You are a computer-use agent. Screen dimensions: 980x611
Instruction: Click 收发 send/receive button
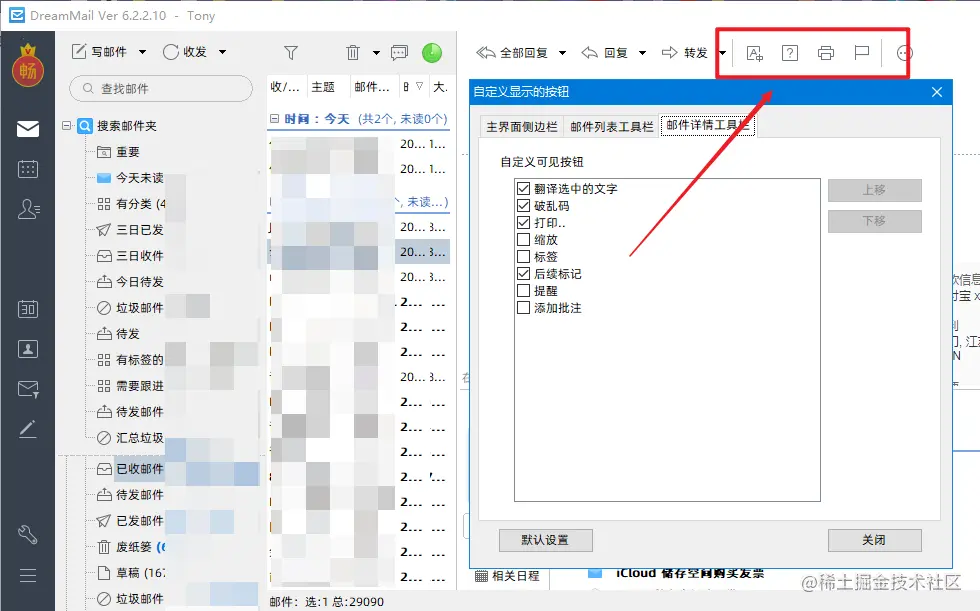(x=186, y=52)
